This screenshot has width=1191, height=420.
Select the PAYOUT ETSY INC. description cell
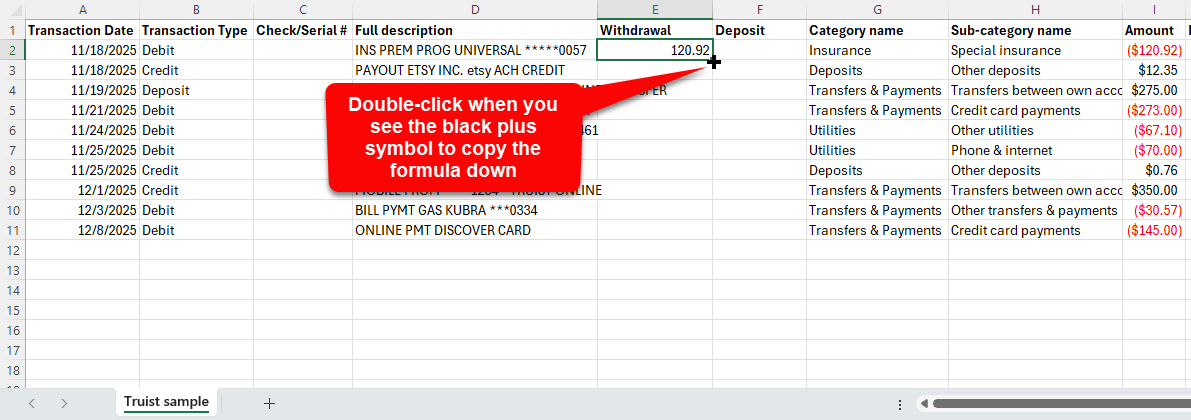[474, 70]
